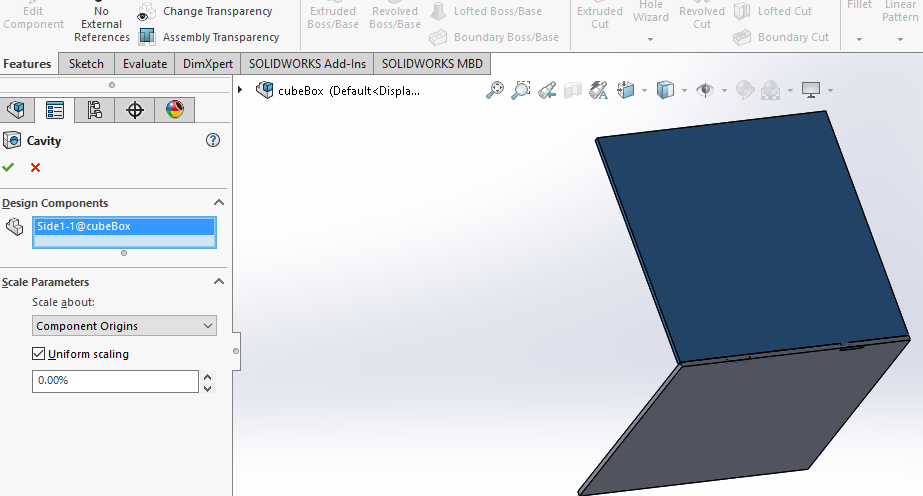The image size is (923, 496).
Task: Open the Fillet dropdown arrow
Action: pyautogui.click(x=859, y=39)
